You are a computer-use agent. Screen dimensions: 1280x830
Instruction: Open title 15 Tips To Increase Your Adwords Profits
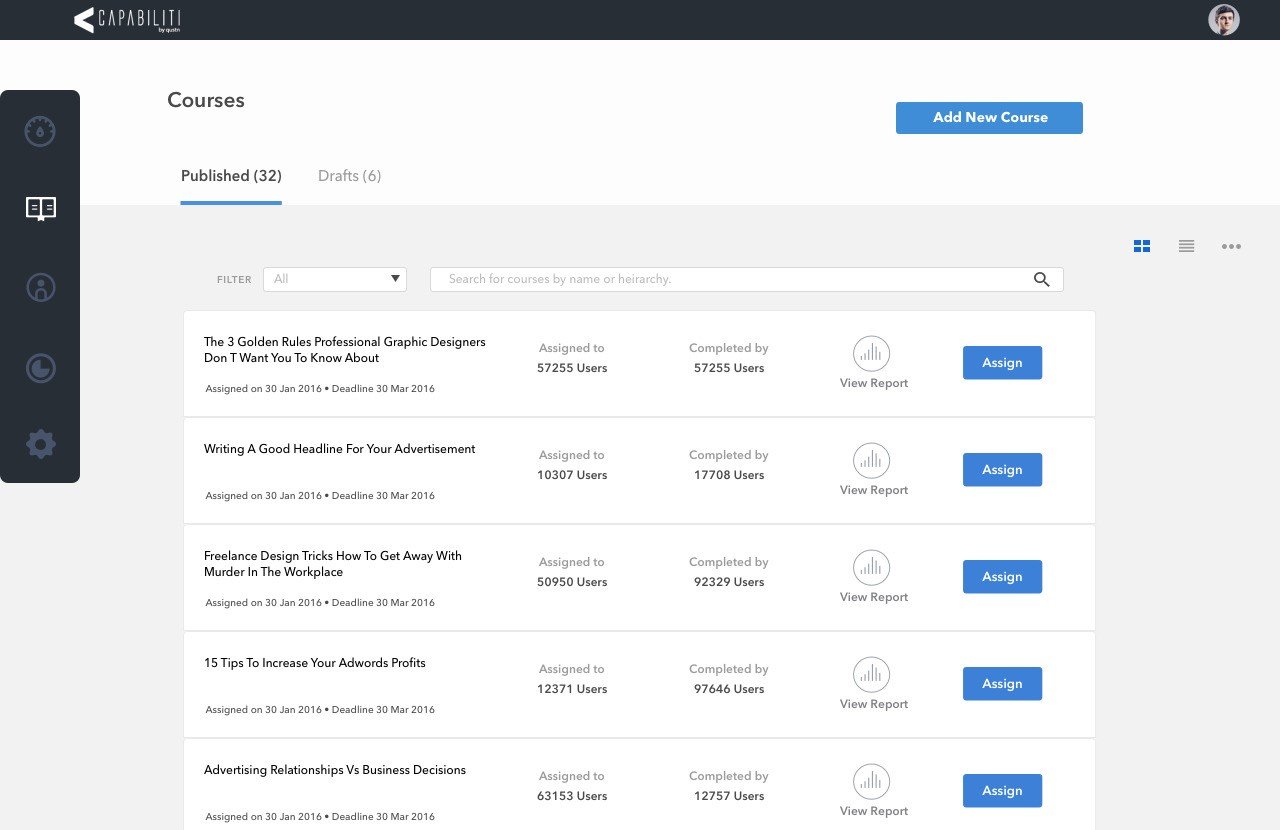click(x=314, y=663)
